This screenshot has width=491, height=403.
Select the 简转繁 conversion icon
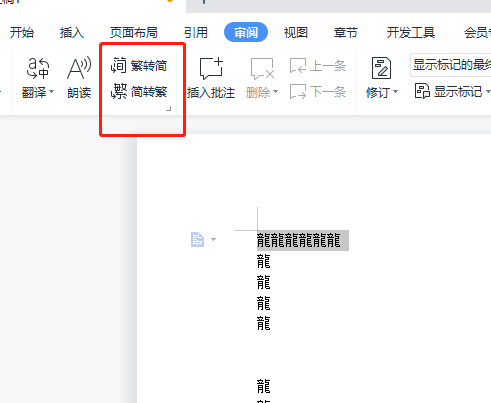tap(119, 91)
